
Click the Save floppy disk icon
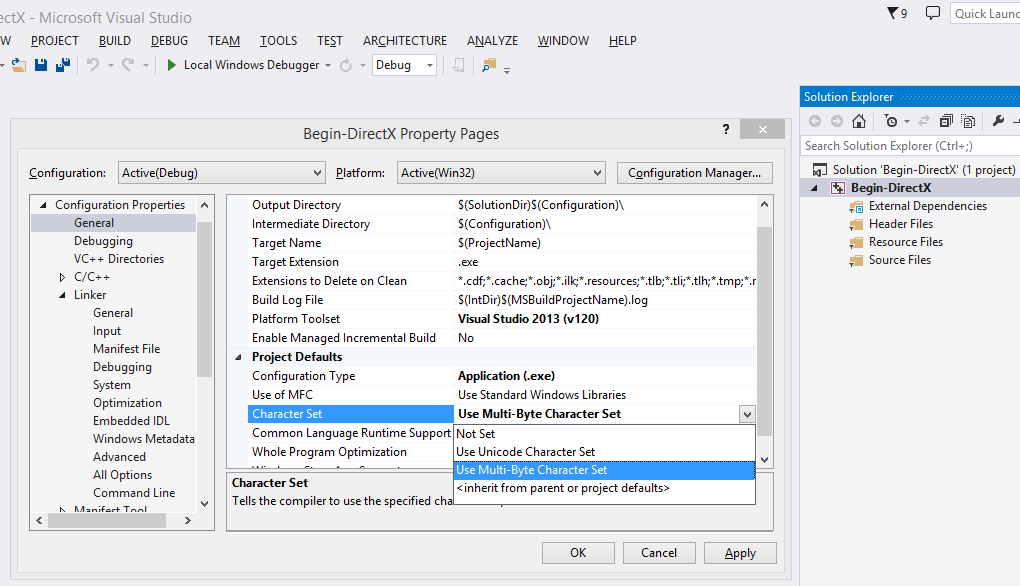tap(41, 65)
